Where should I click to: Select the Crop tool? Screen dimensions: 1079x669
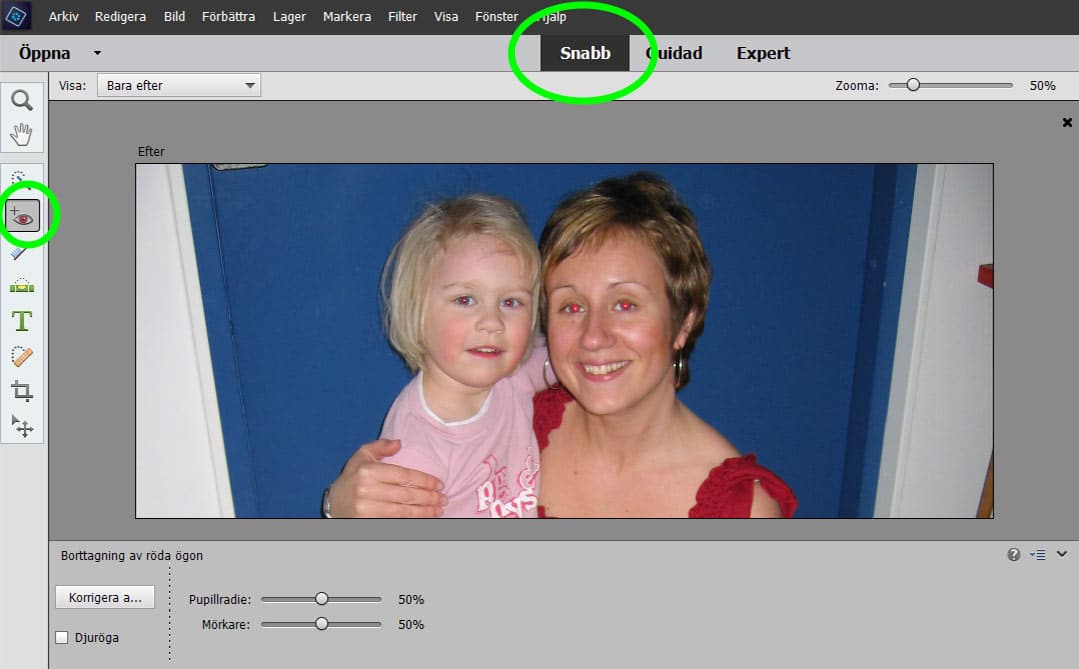21,391
